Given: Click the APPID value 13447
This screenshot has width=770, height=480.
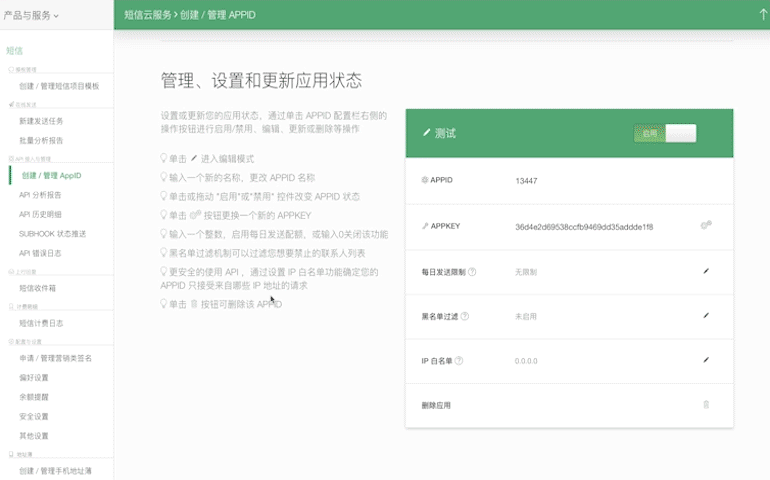Looking at the screenshot, I should pos(526,181).
